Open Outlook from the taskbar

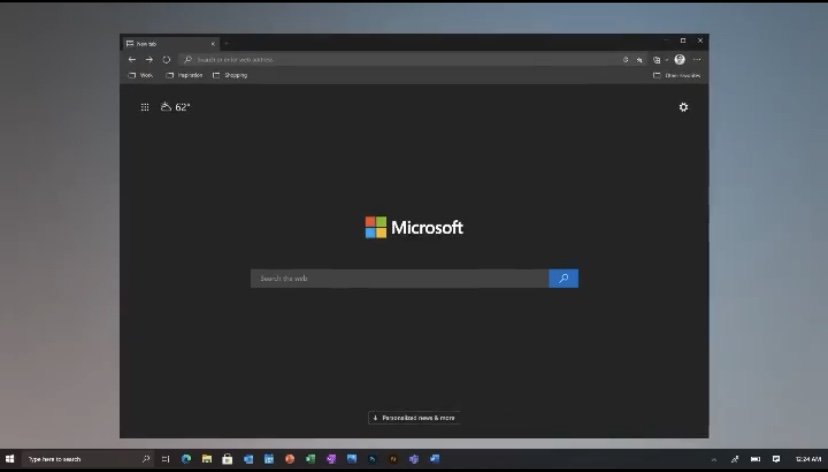point(248,459)
